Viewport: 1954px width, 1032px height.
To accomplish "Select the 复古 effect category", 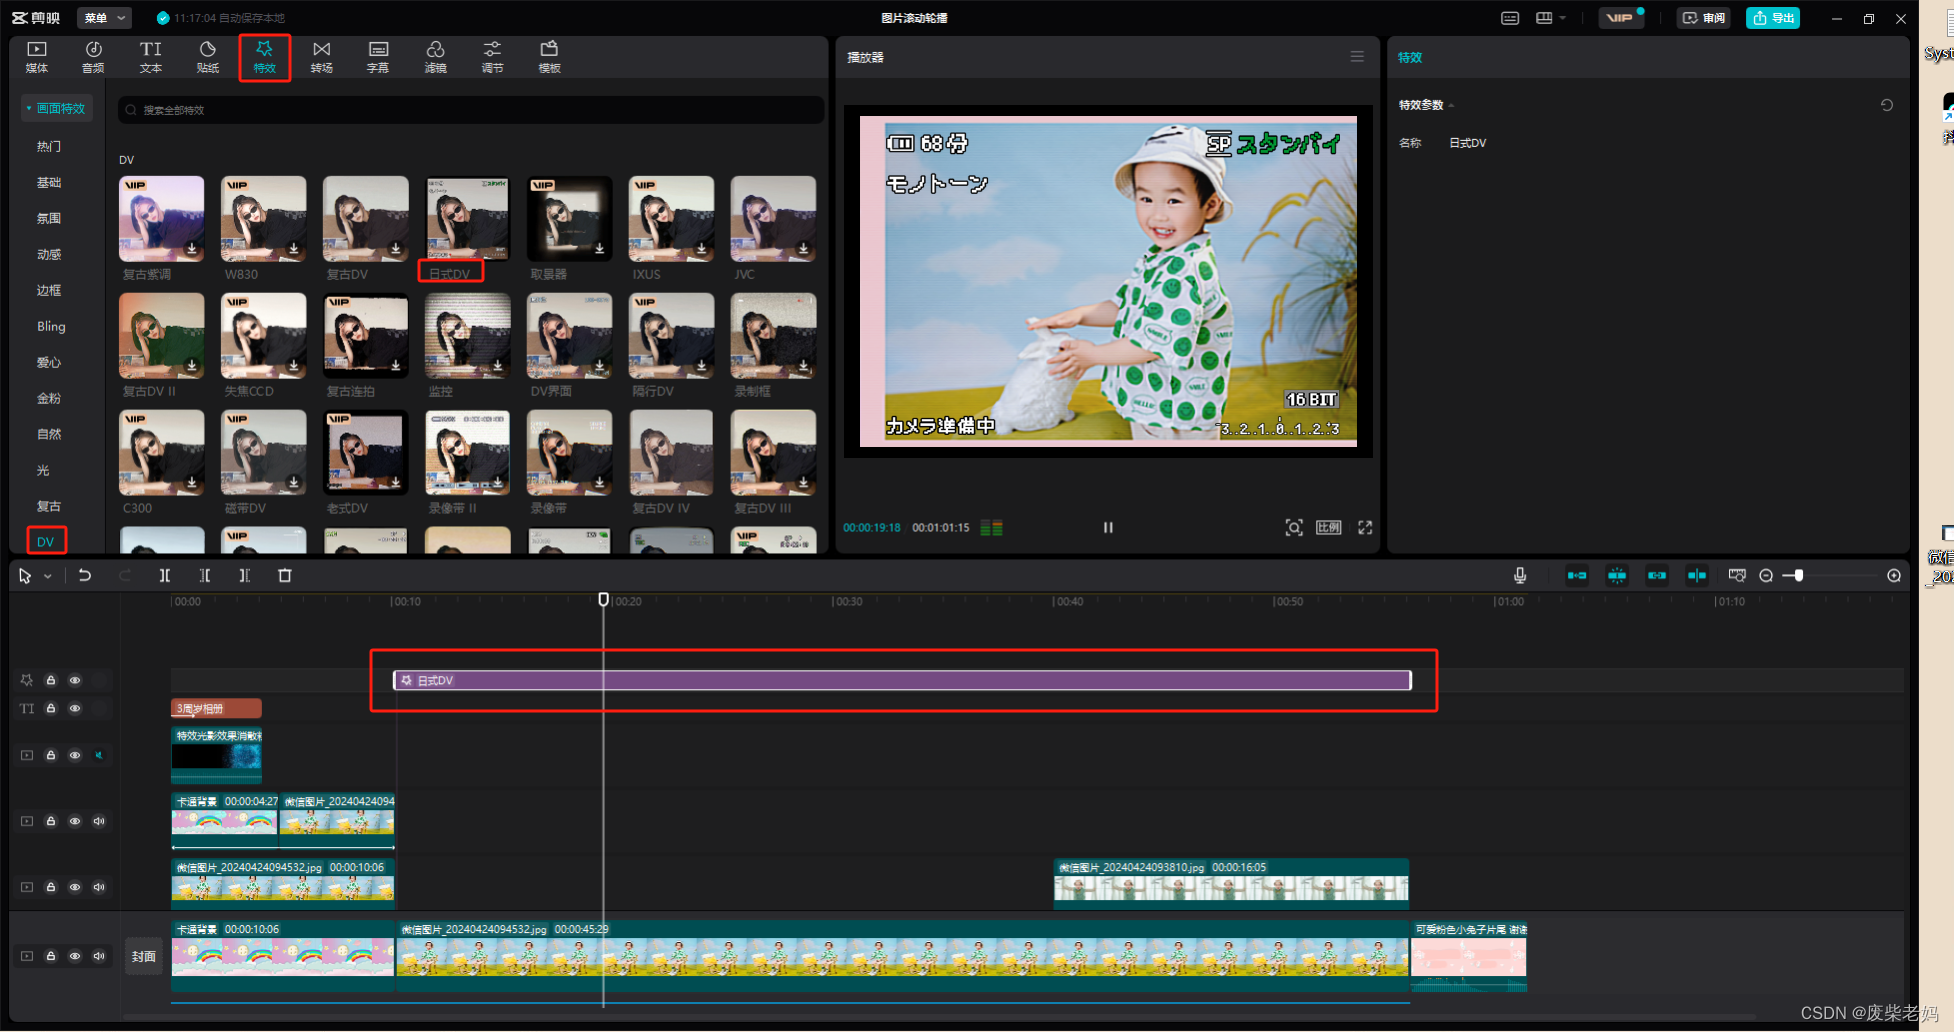I will [49, 506].
